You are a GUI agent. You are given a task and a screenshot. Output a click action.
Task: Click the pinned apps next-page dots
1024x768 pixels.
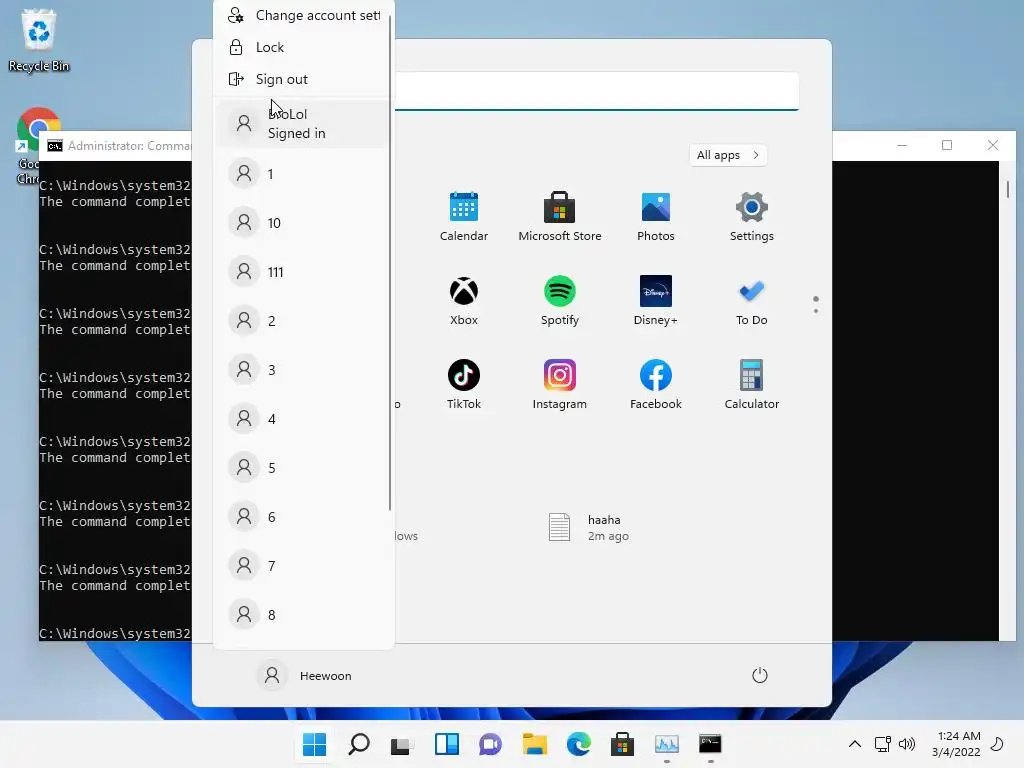[x=816, y=304]
